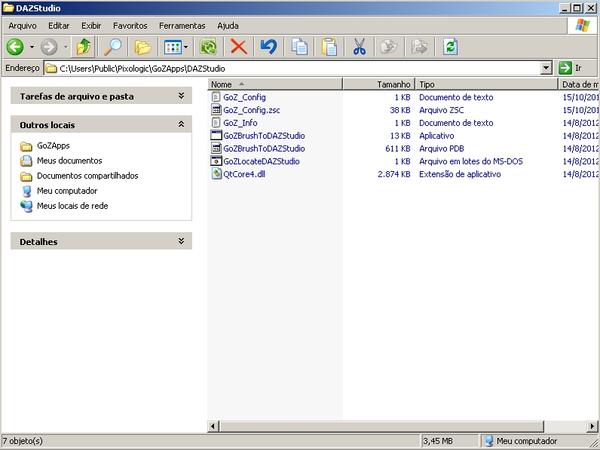Select GoZBrushToDAZStudio of type Arquivo PDB
The image size is (600, 450).
[264, 148]
